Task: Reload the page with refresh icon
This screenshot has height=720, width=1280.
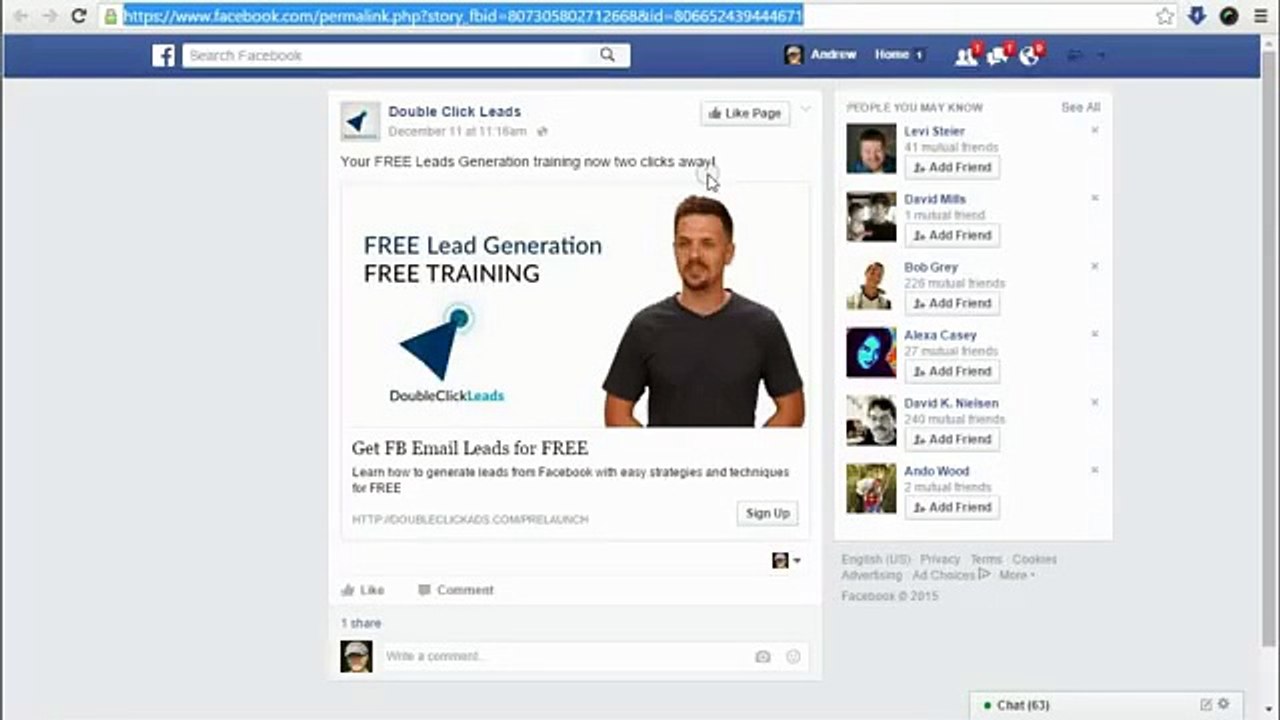Action: pos(79,16)
